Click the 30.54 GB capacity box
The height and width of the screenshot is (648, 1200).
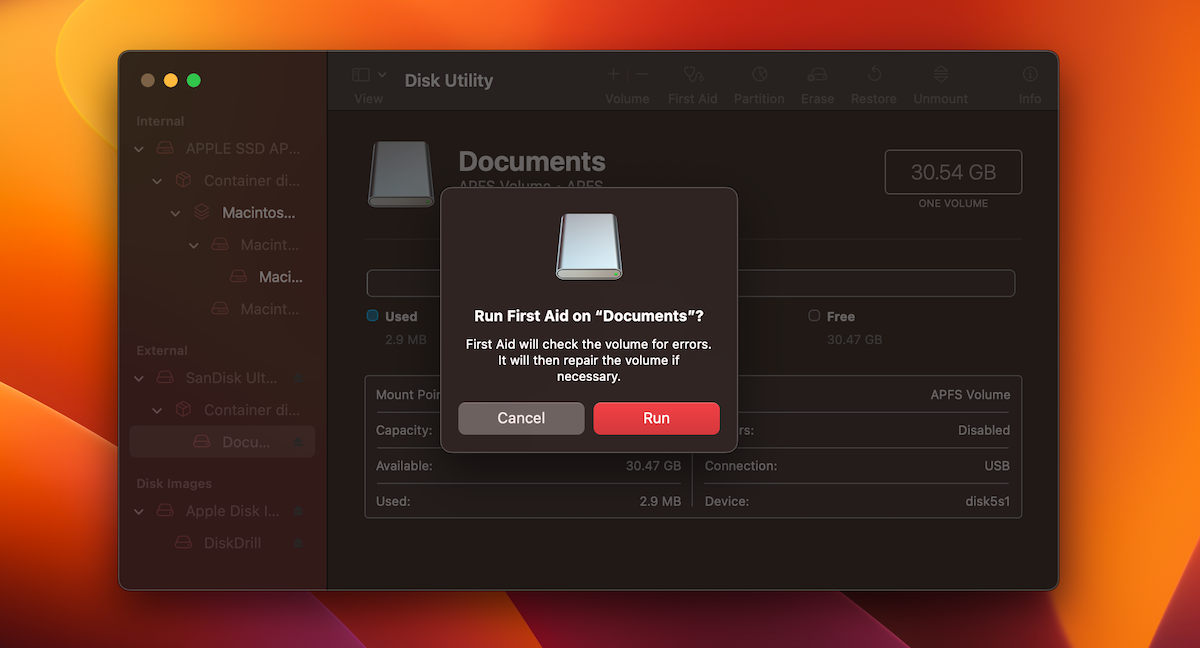953,172
